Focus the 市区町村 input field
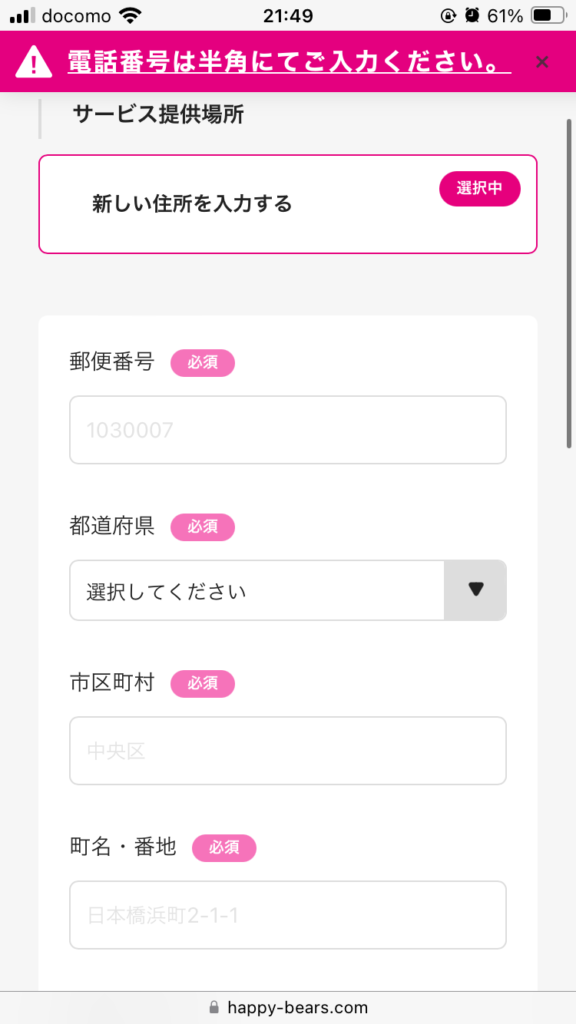The height and width of the screenshot is (1024, 576). 288,750
